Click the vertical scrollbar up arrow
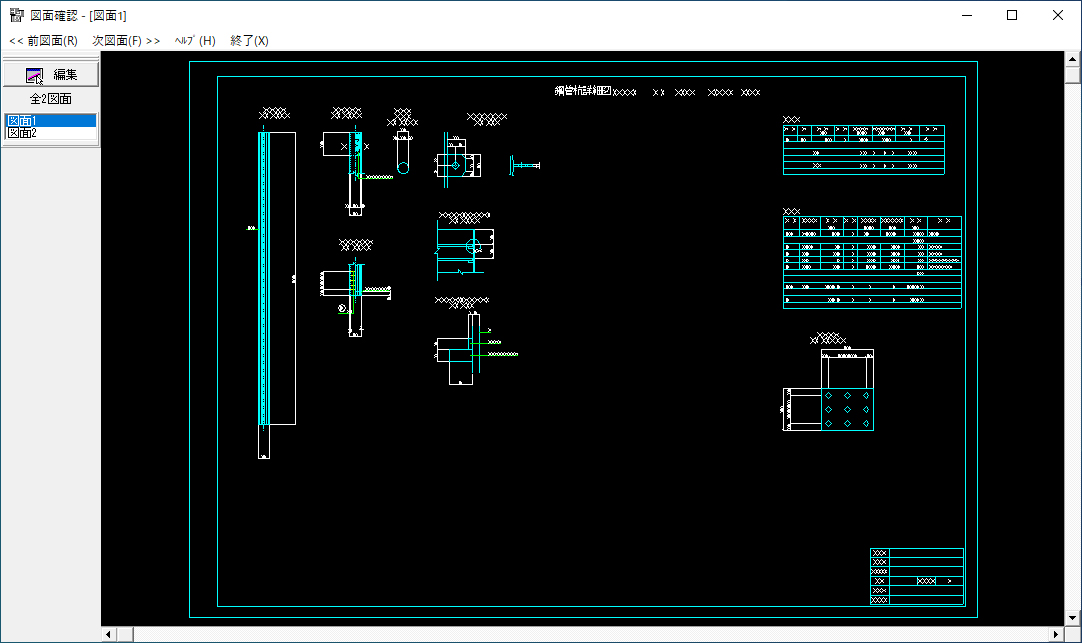The height and width of the screenshot is (643, 1082). [1072, 60]
